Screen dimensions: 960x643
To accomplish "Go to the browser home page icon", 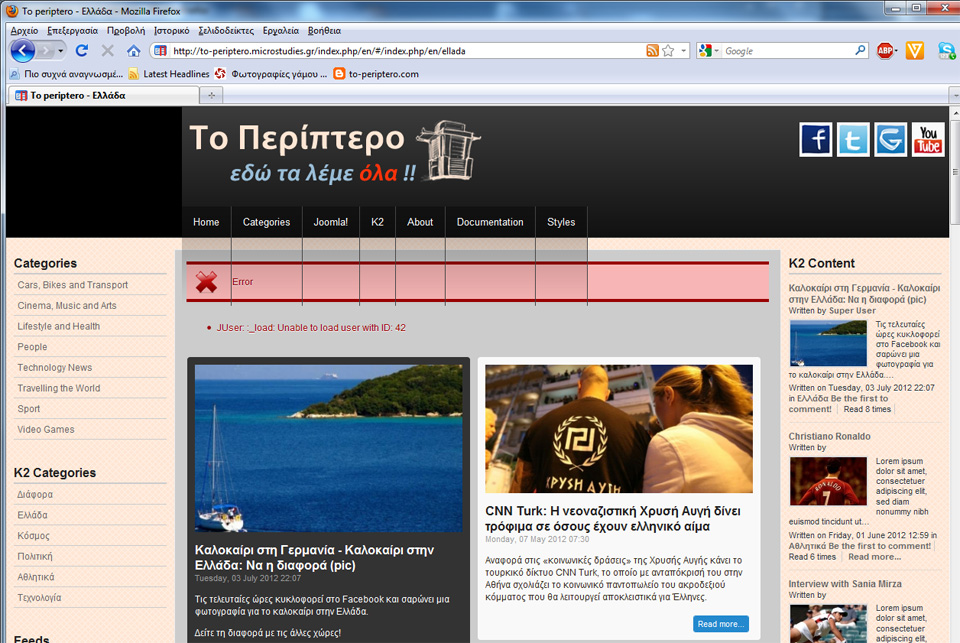I will pos(133,51).
